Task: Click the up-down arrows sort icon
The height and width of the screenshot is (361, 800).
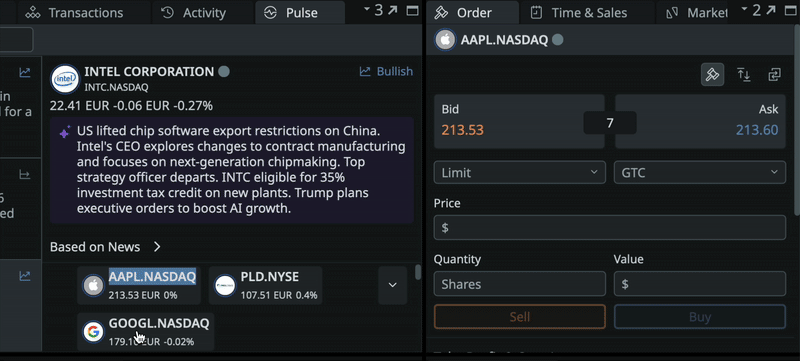Action: coord(743,75)
